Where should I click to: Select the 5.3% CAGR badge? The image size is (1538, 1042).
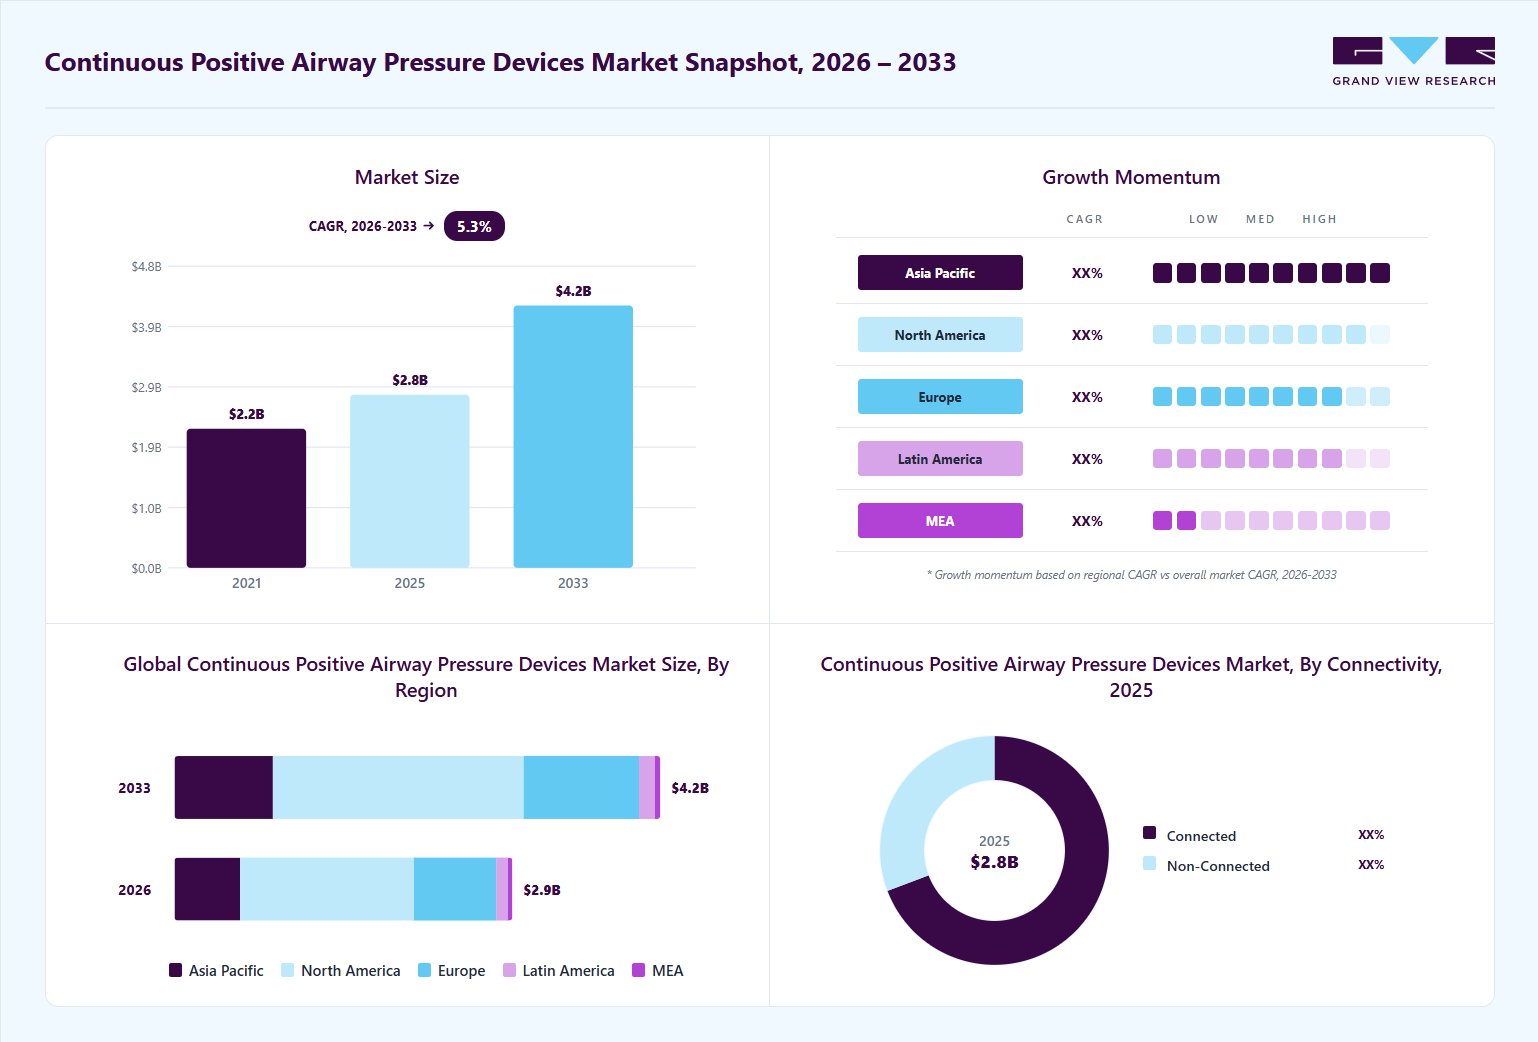[474, 226]
